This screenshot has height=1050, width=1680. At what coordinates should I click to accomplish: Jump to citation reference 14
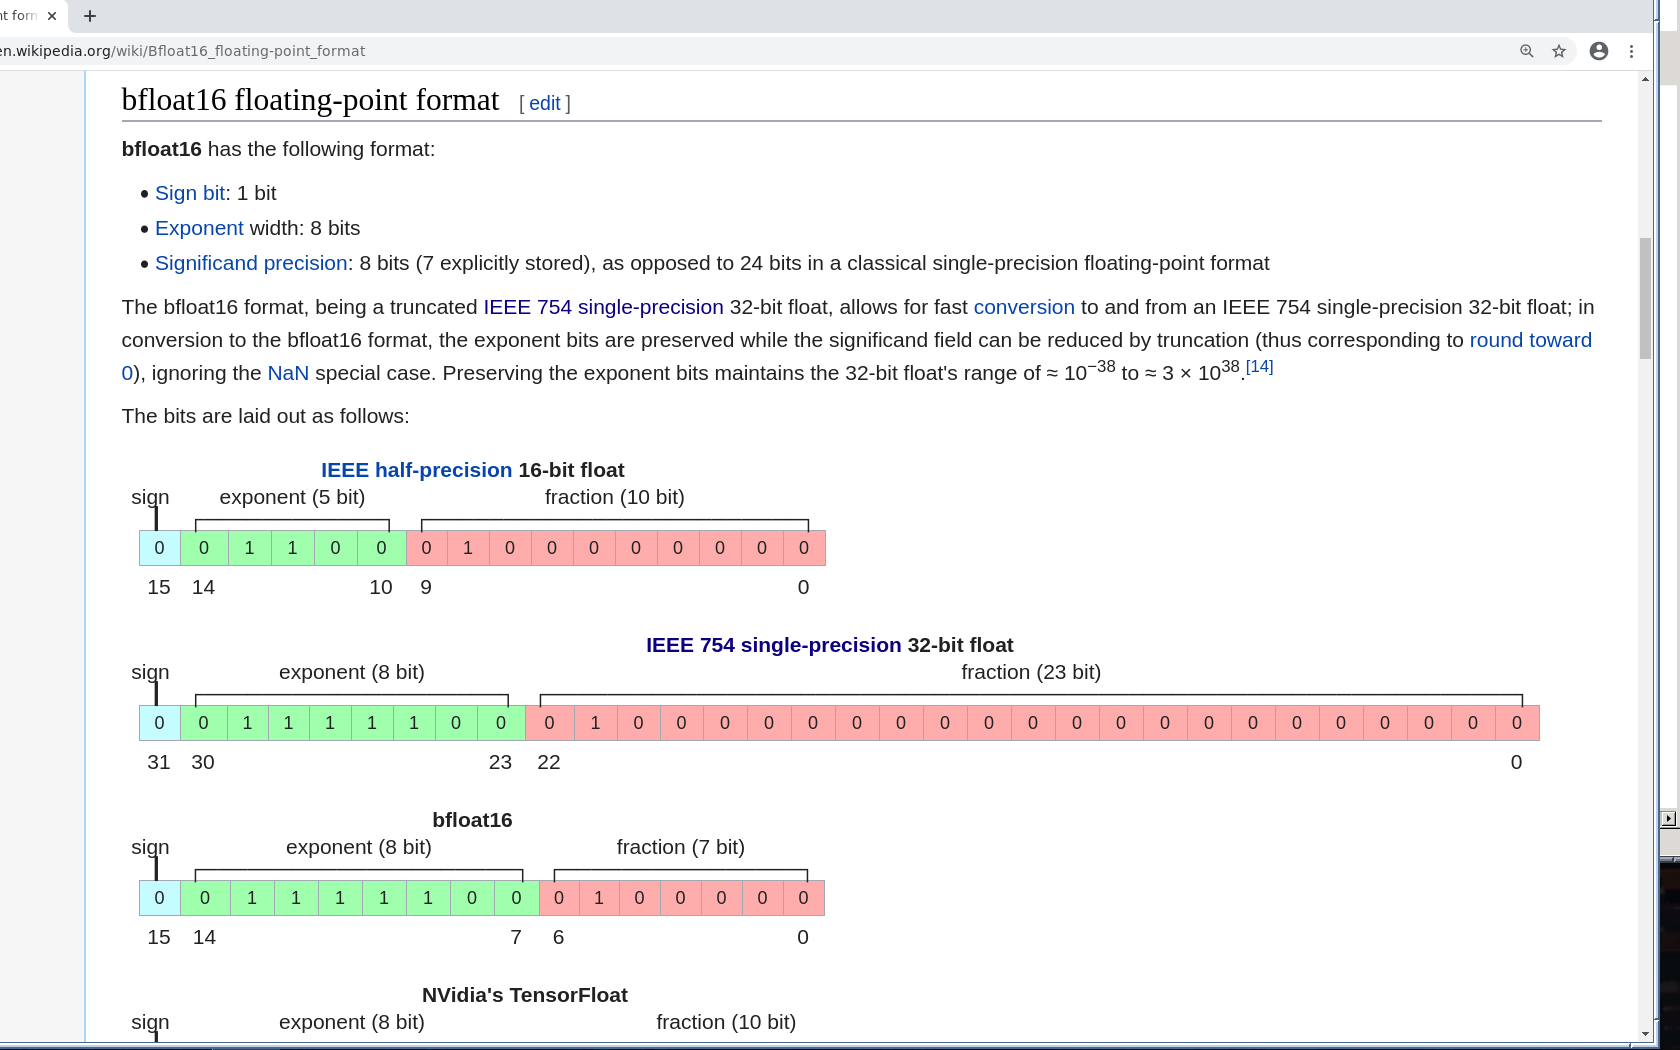pos(1259,367)
